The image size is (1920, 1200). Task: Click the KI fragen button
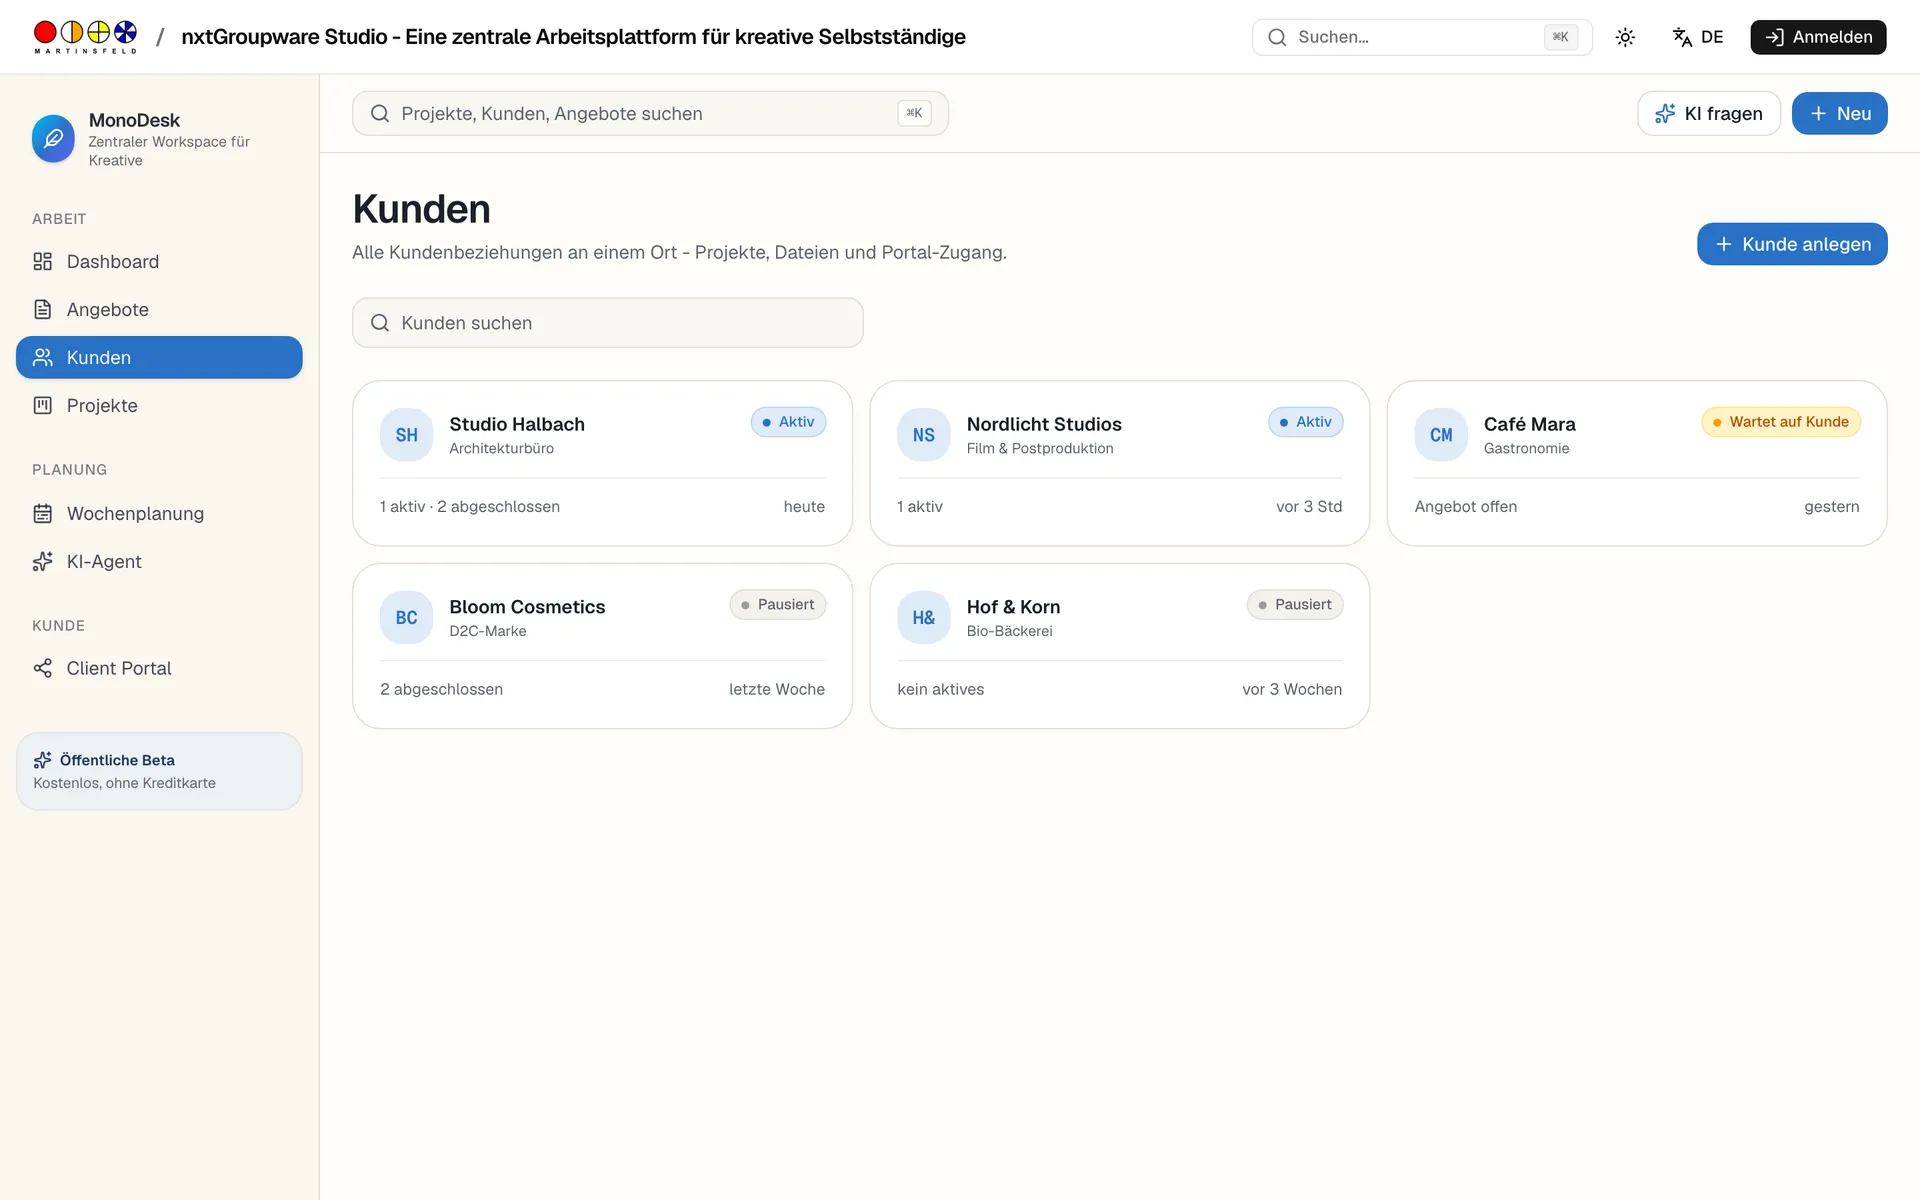click(1709, 113)
